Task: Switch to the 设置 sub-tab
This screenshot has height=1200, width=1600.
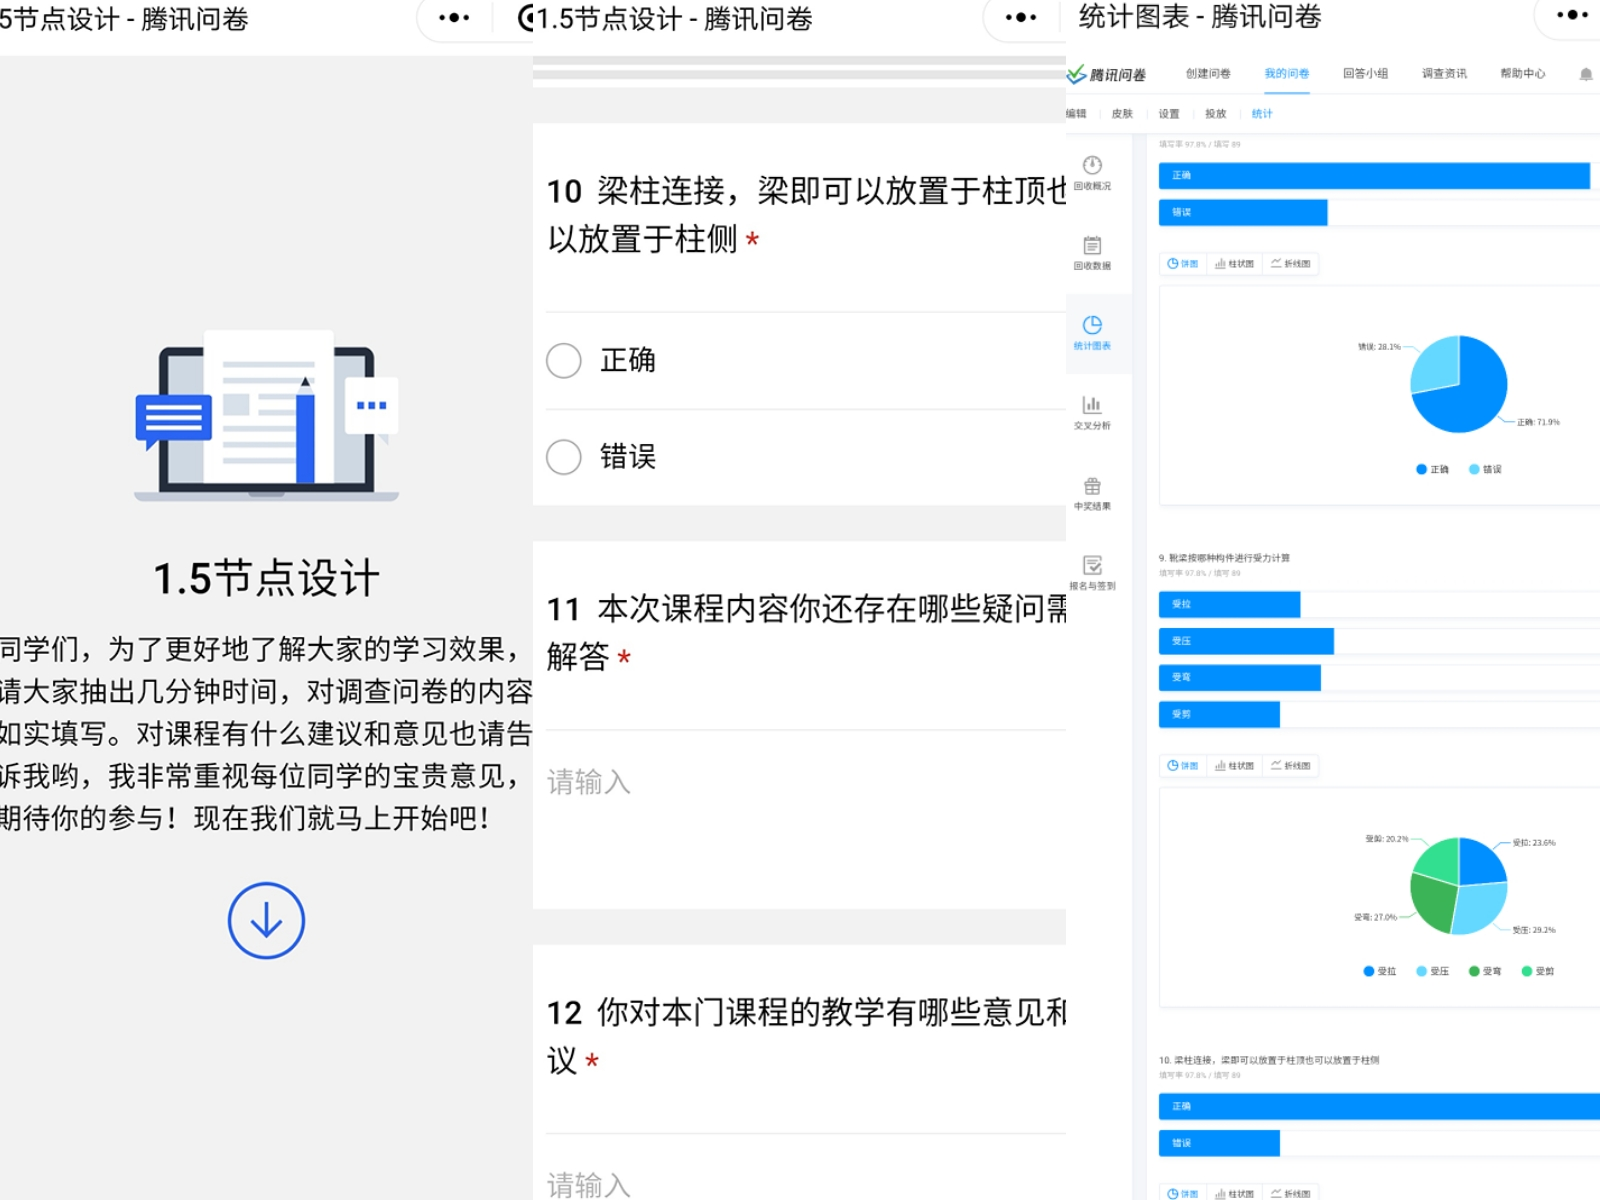Action: pos(1169,114)
